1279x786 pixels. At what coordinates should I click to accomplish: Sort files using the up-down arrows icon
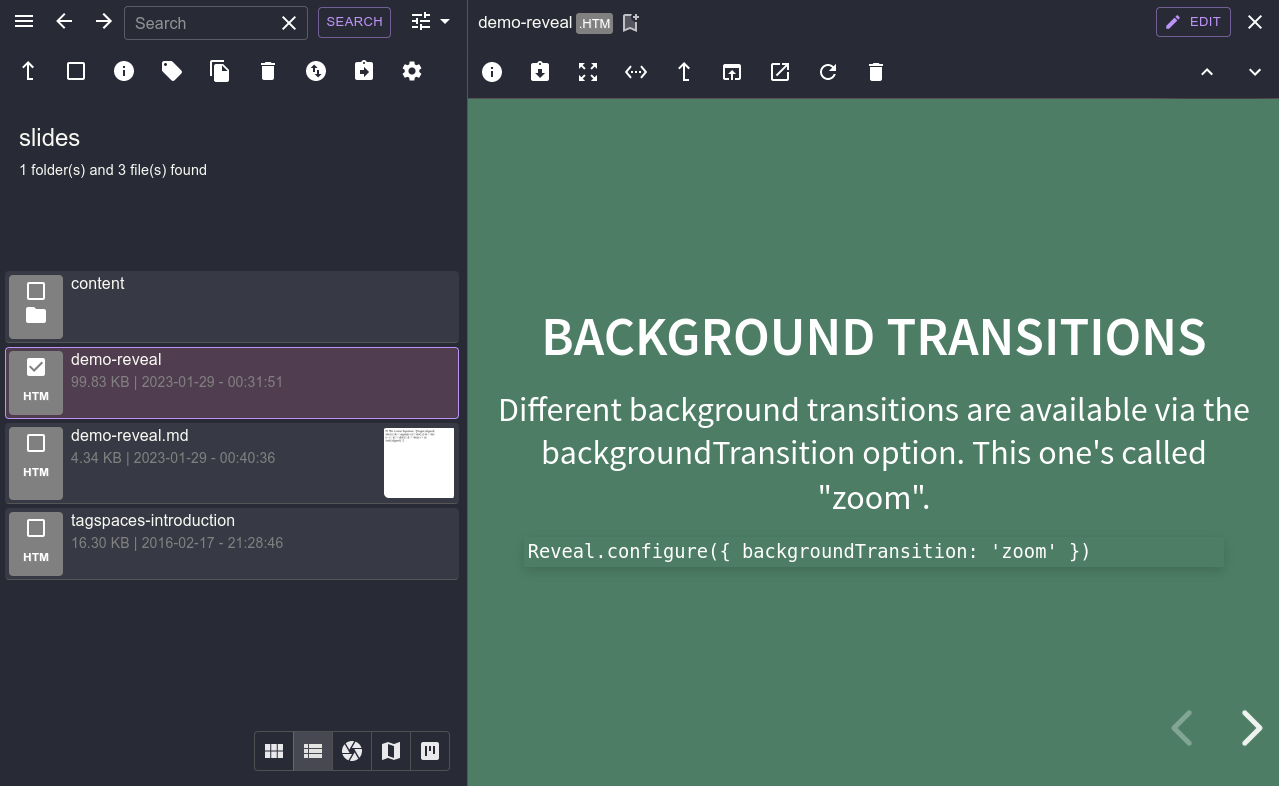pos(315,71)
